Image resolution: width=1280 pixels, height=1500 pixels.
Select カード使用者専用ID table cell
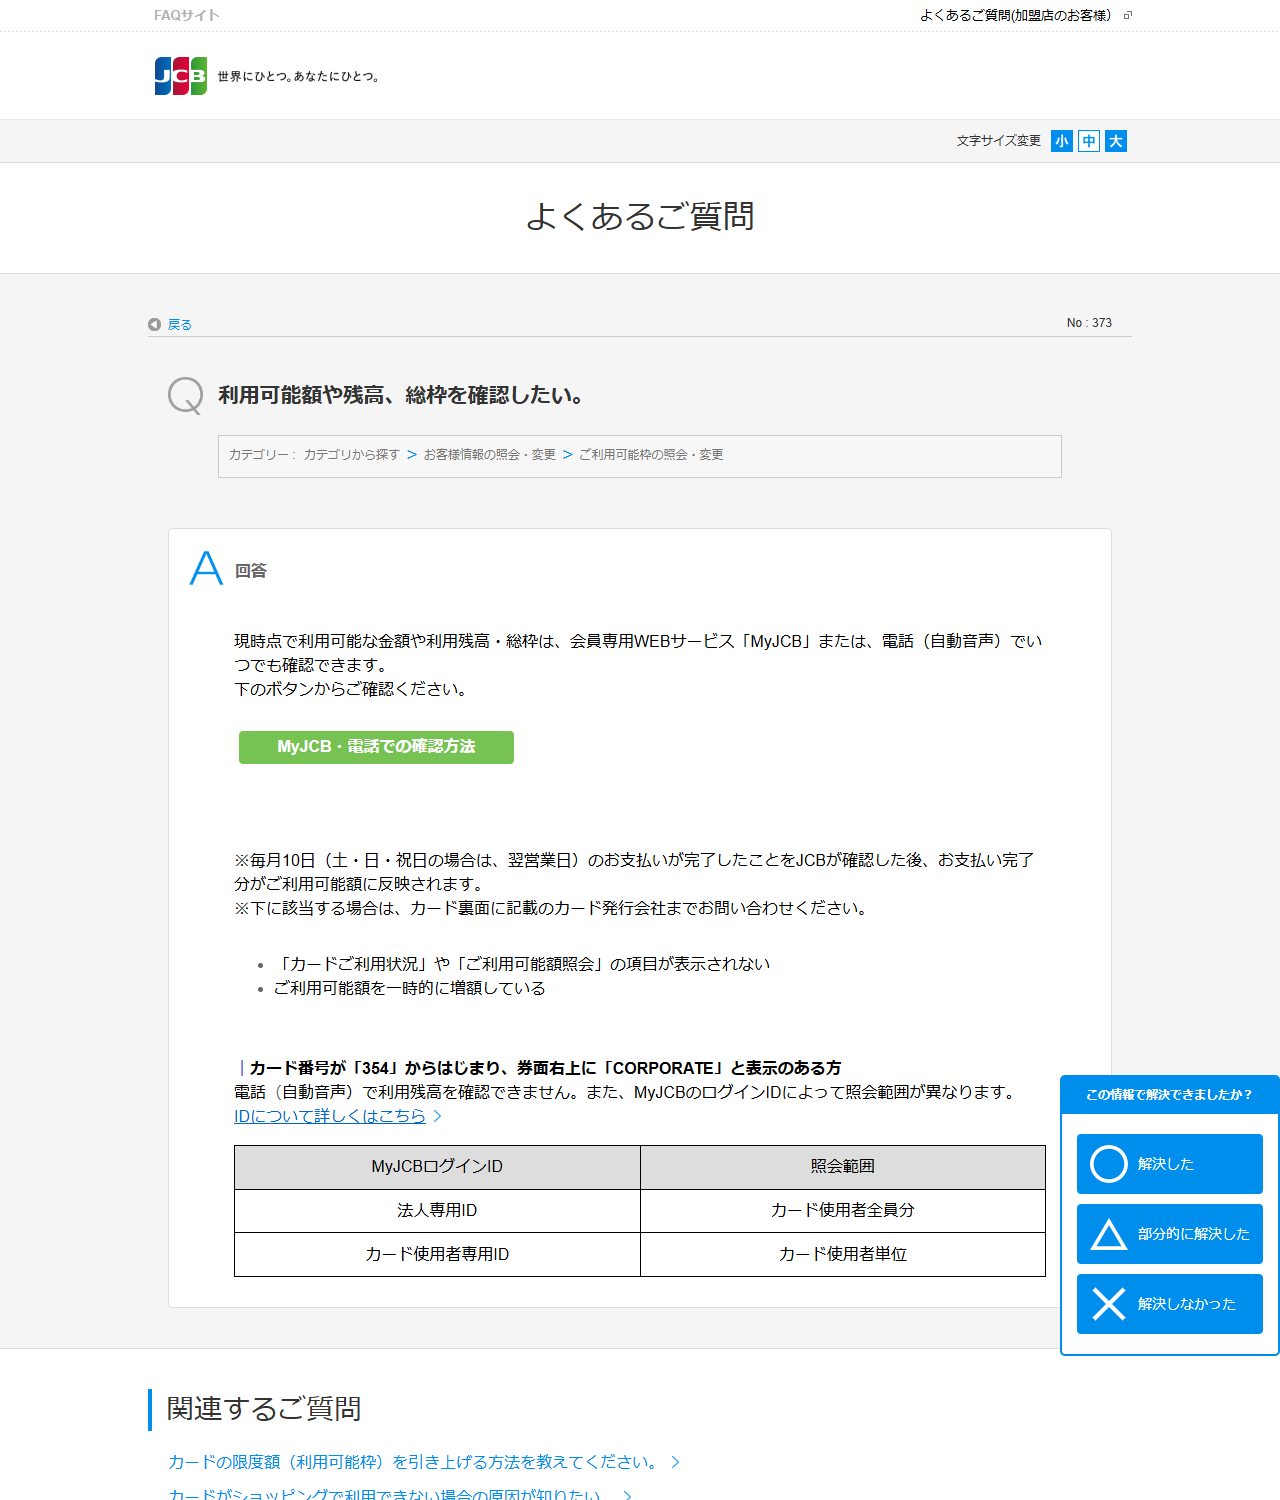click(x=437, y=1254)
